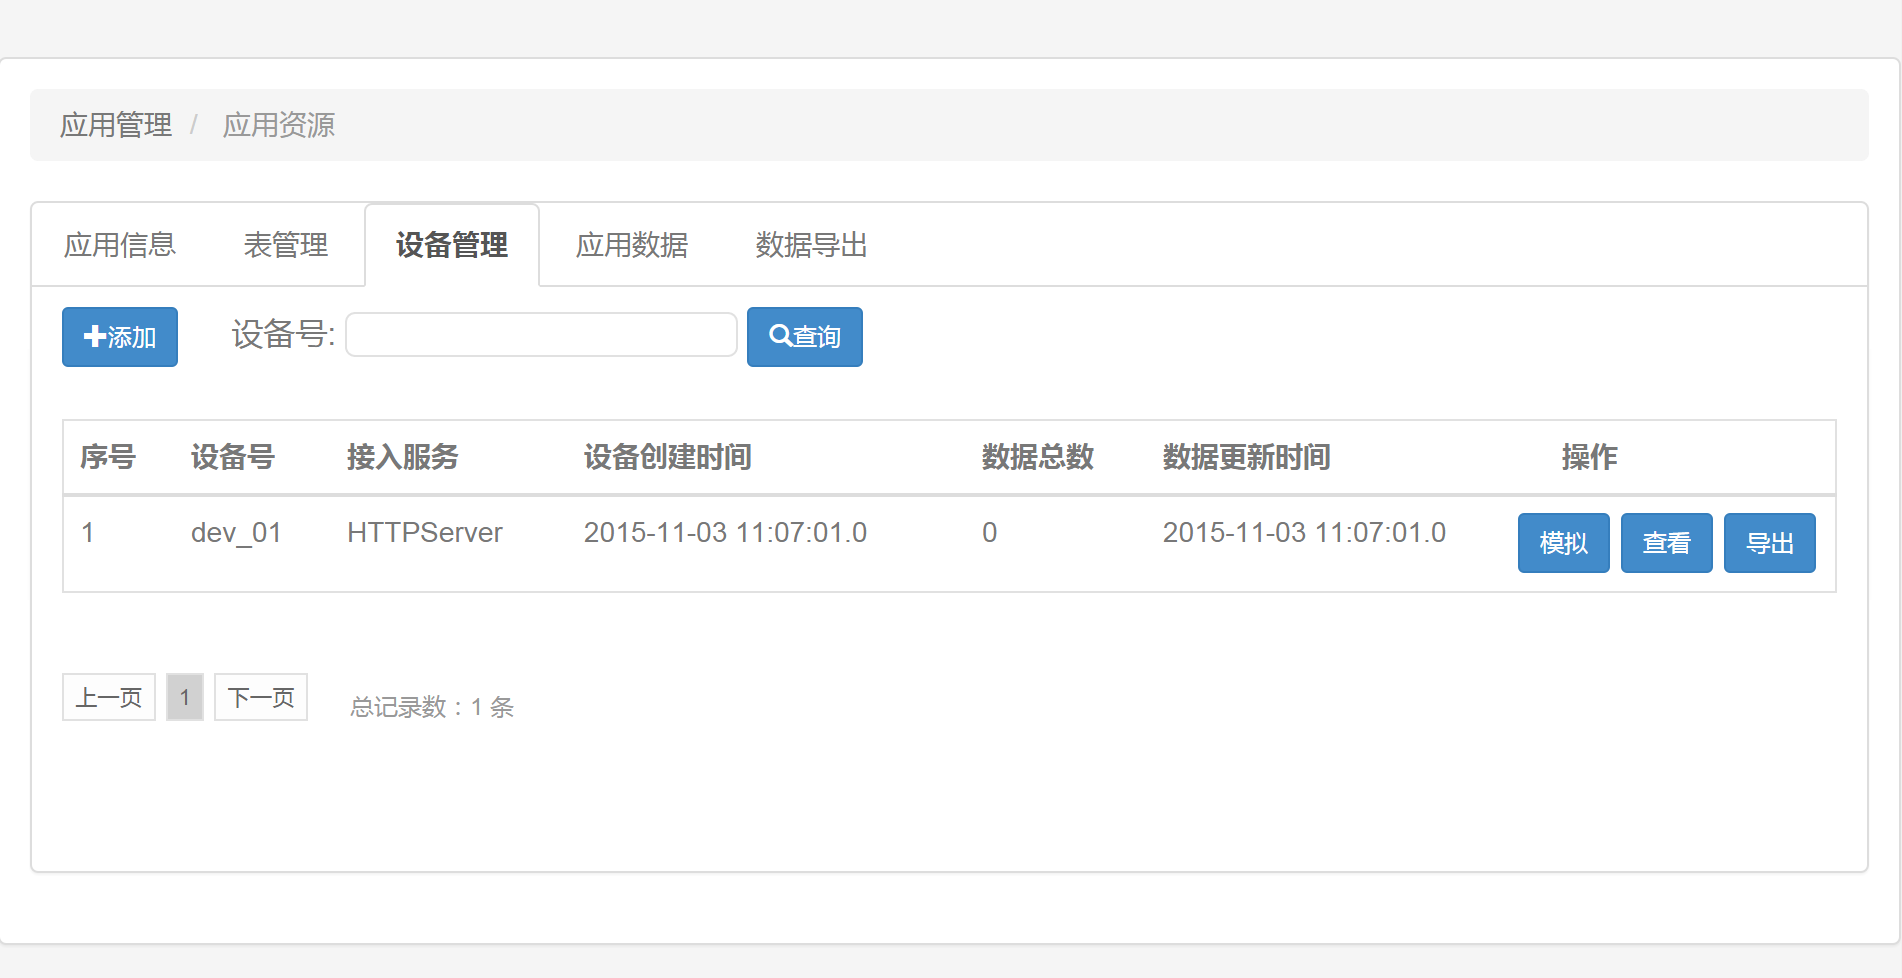
Task: Select page 1 in pagination
Action: click(185, 697)
